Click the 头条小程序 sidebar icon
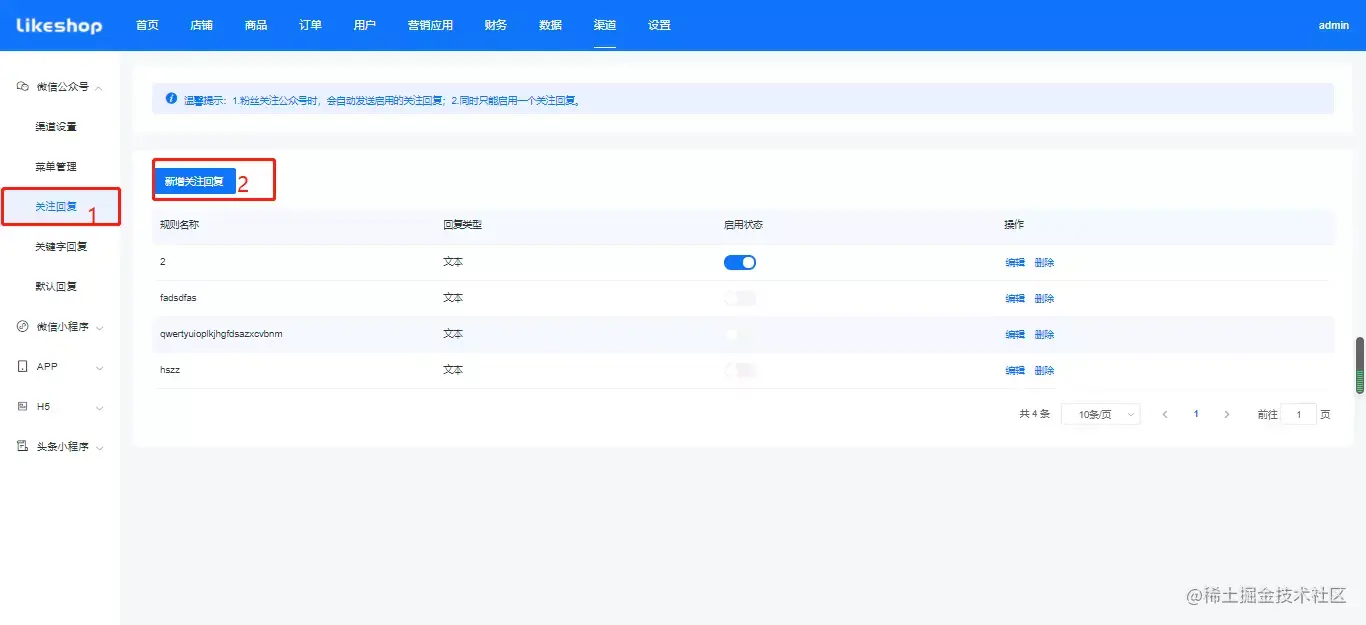The width and height of the screenshot is (1366, 625). tap(22, 446)
